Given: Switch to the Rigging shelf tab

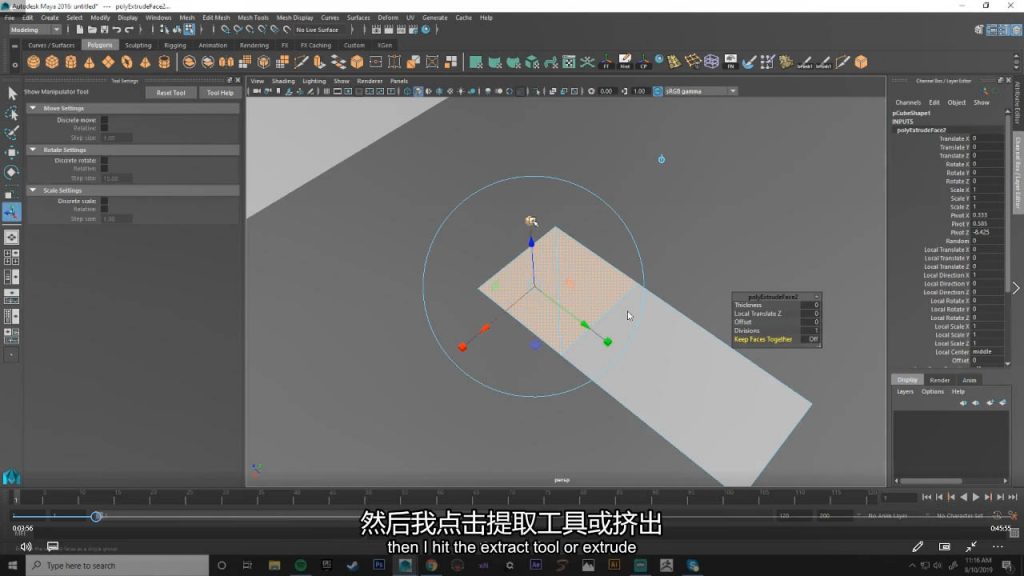Looking at the screenshot, I should pos(174,45).
